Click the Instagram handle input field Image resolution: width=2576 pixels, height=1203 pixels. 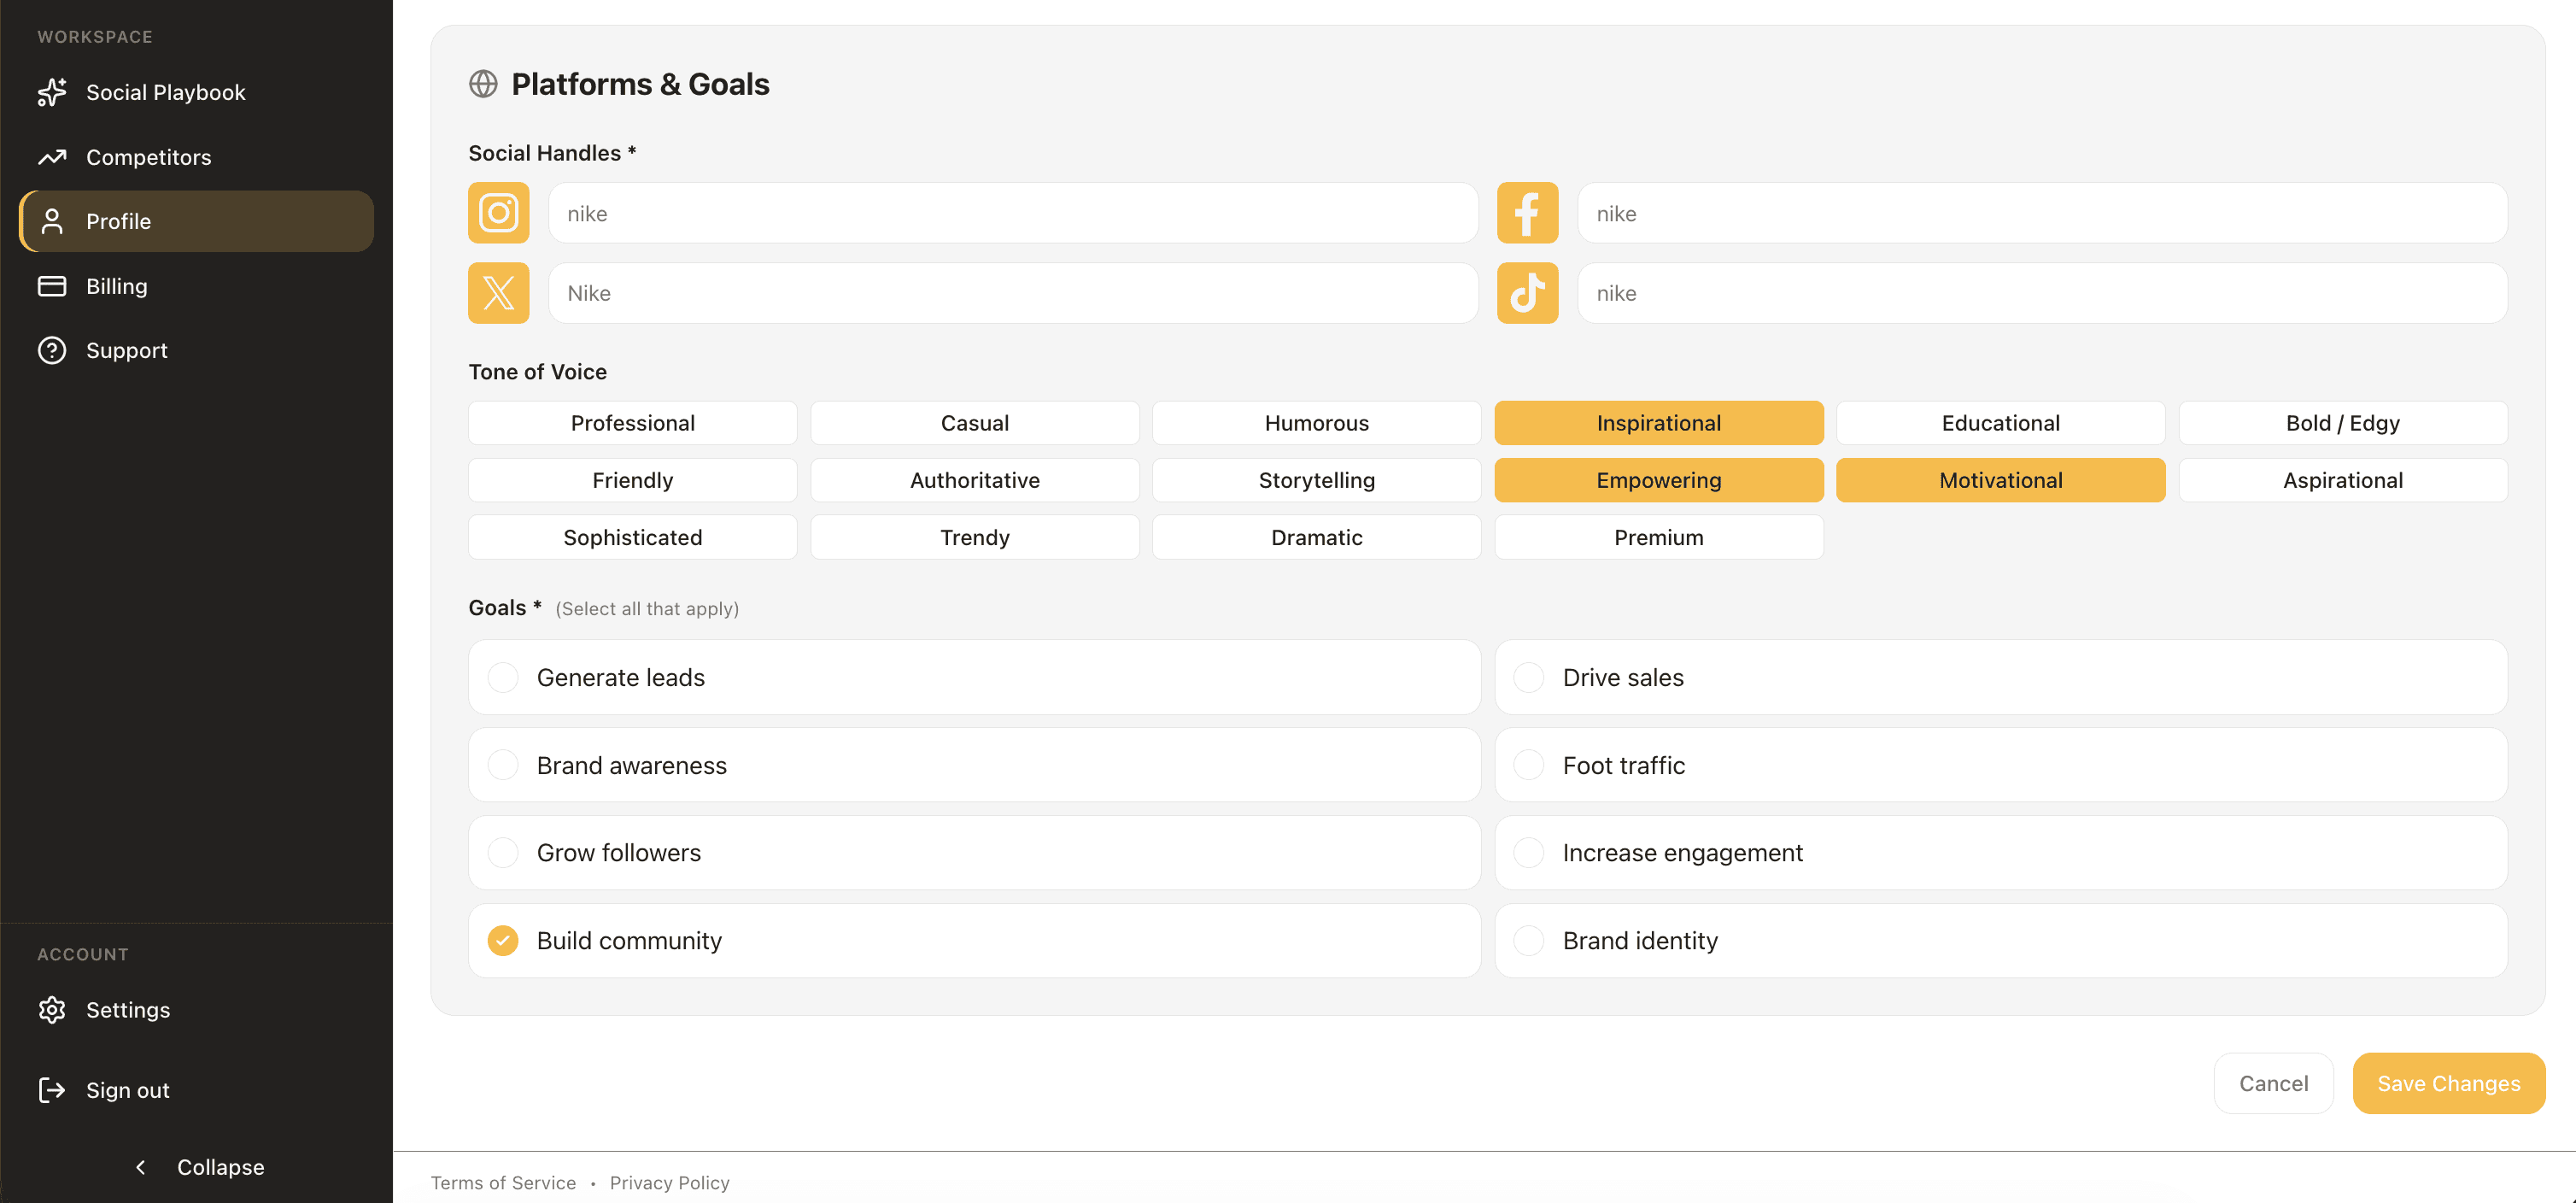[1012, 212]
